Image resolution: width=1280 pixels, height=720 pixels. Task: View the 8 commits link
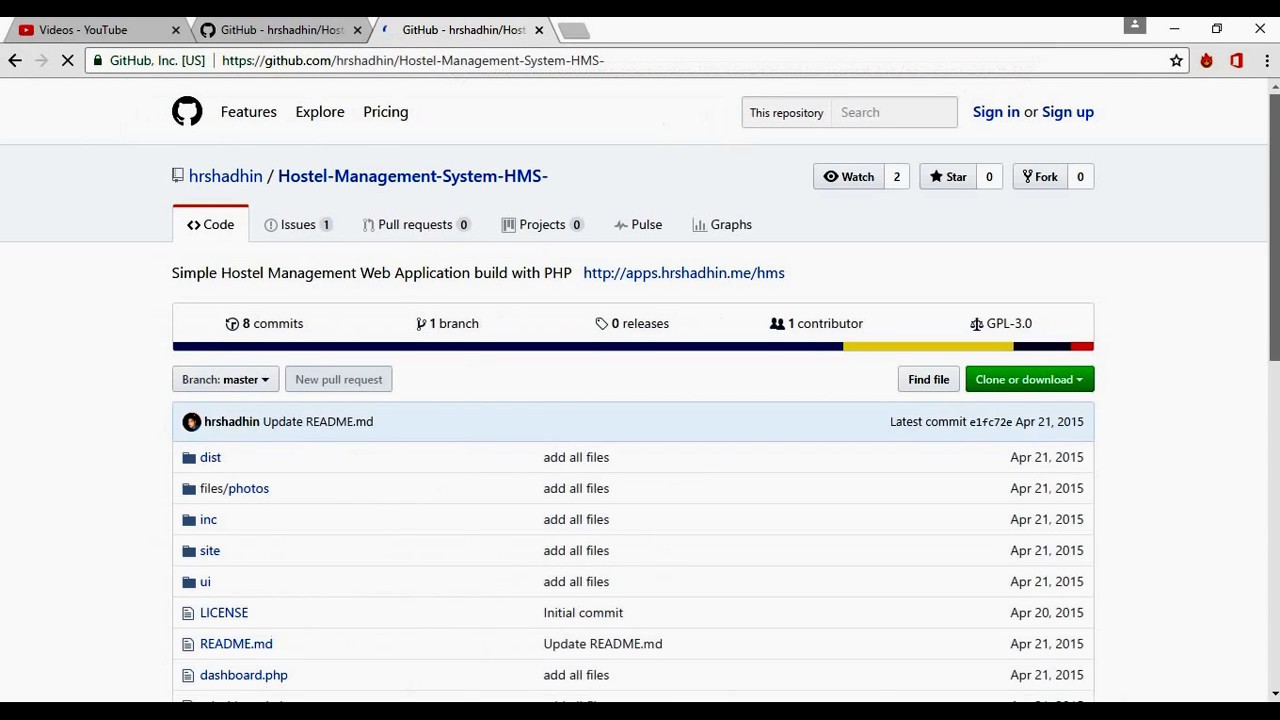point(265,324)
